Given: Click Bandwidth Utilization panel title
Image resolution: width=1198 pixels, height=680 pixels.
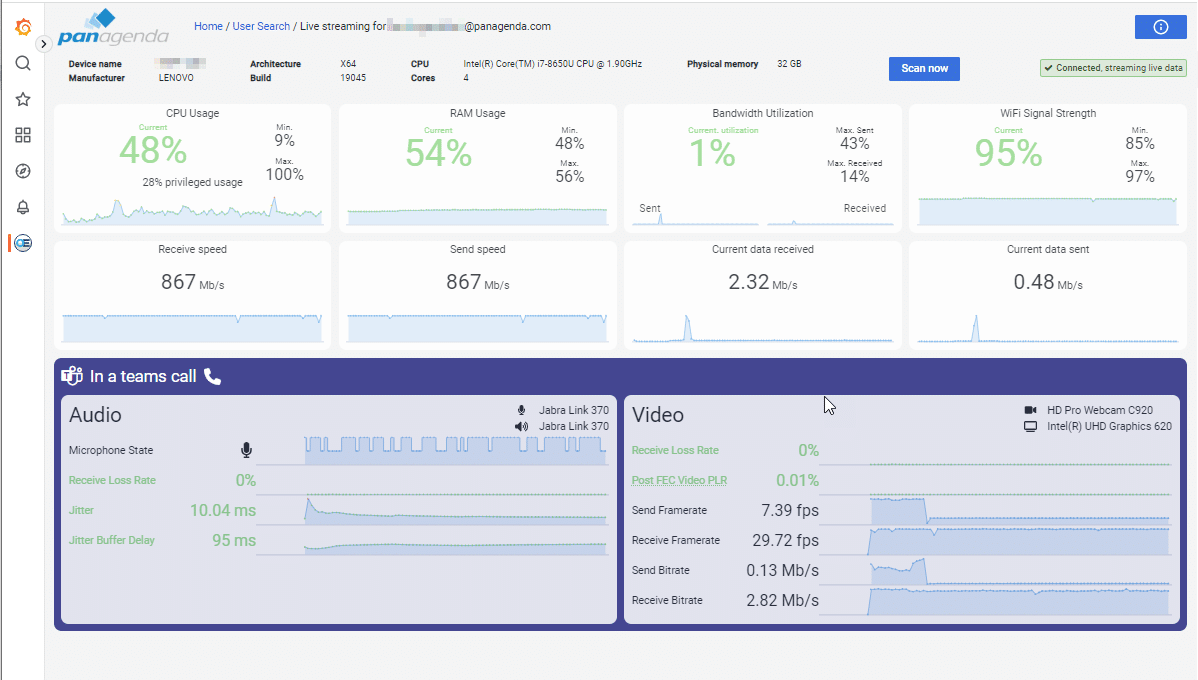Looking at the screenshot, I should click(763, 113).
